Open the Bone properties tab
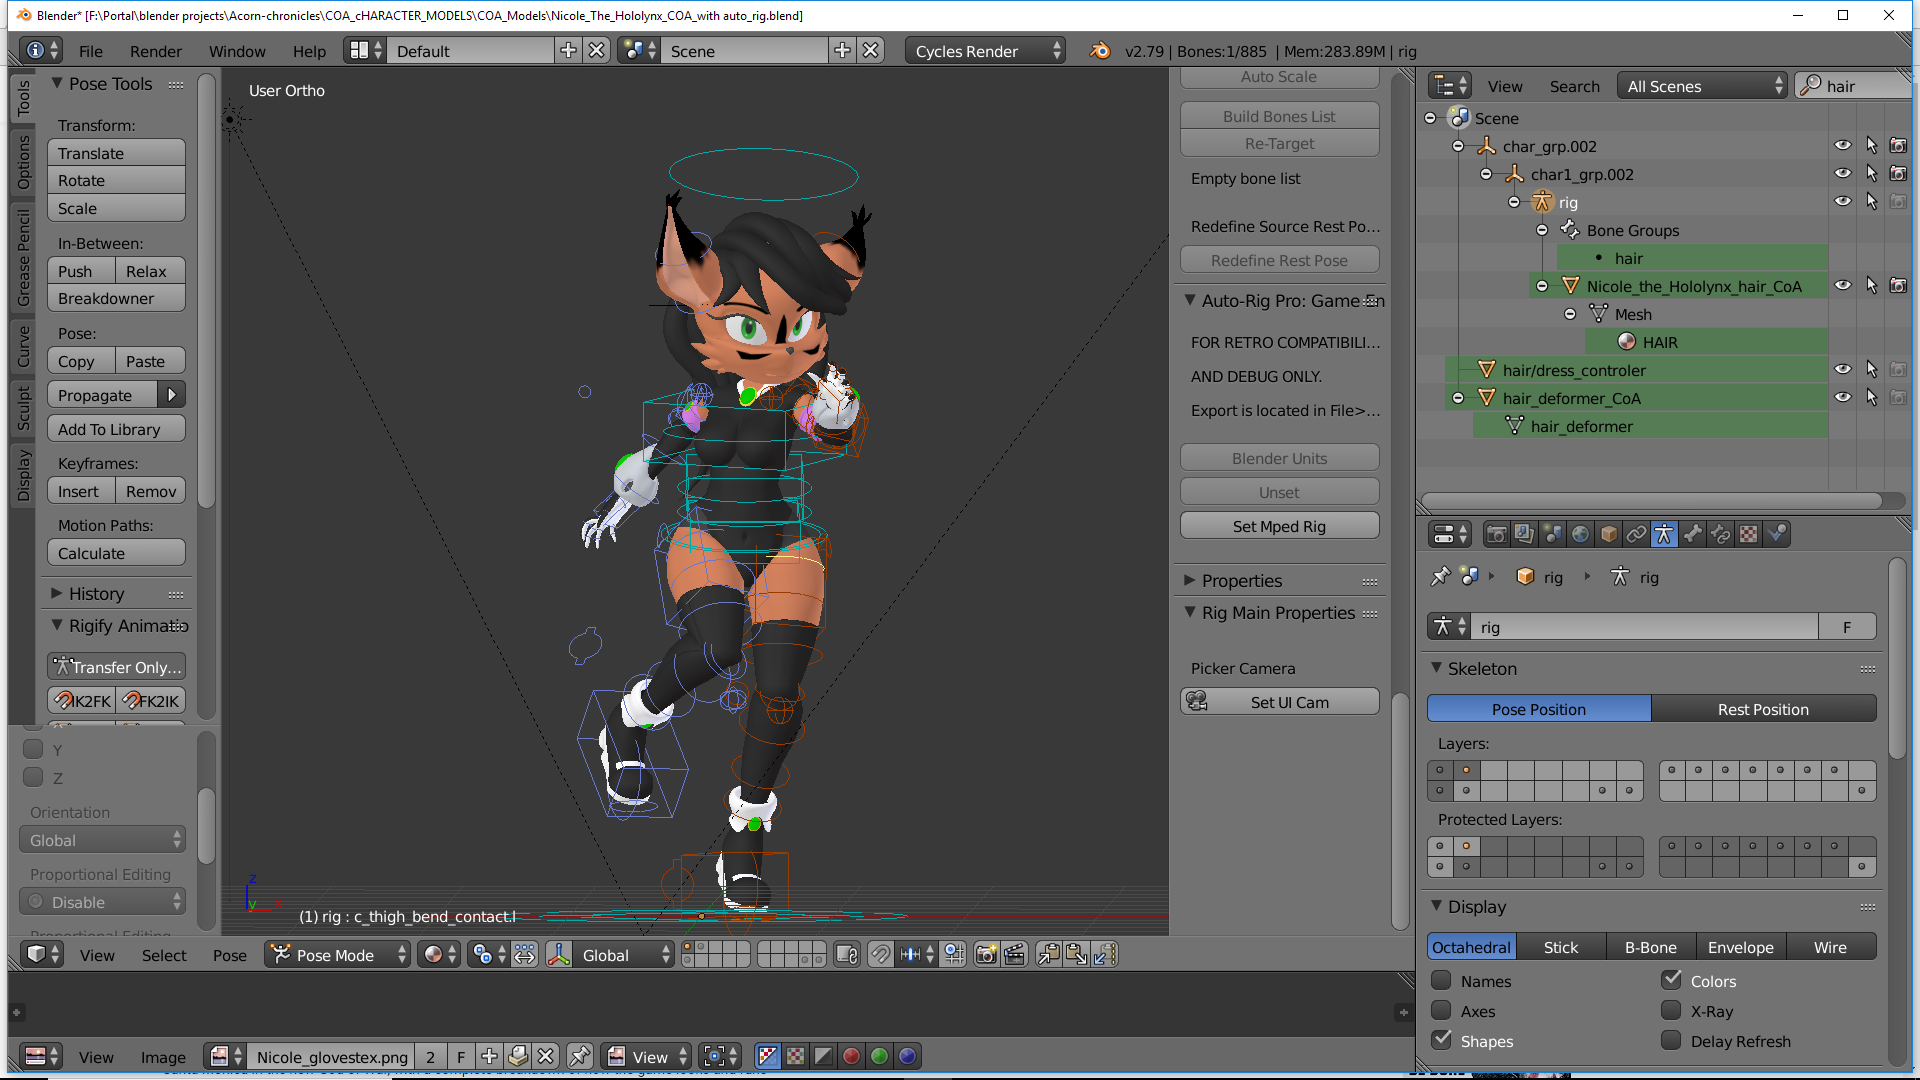 (x=1692, y=534)
